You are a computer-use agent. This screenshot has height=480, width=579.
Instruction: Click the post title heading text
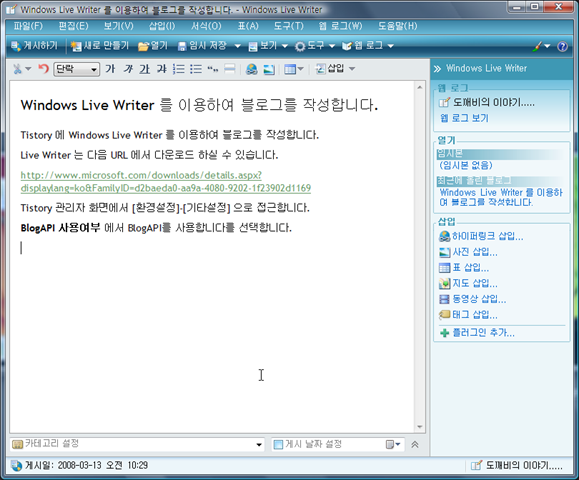(199, 105)
